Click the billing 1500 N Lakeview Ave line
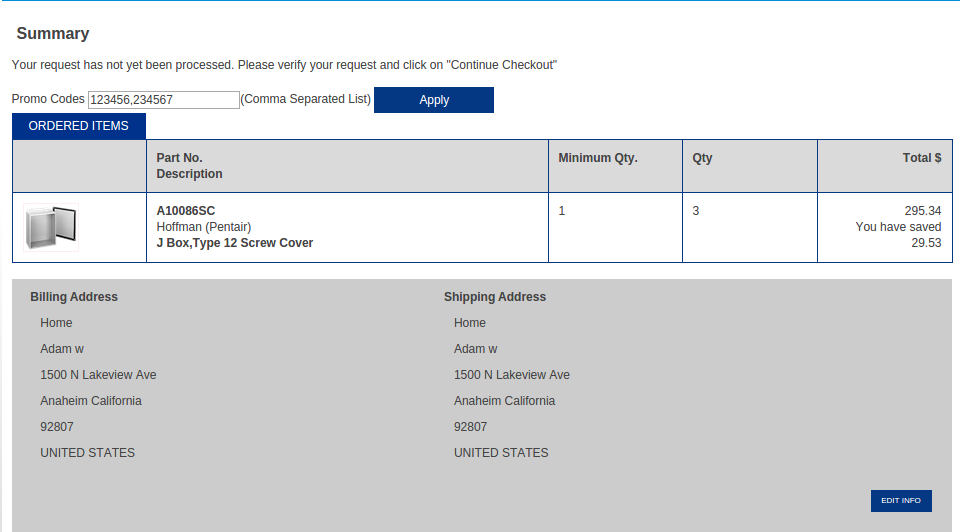 pos(98,375)
